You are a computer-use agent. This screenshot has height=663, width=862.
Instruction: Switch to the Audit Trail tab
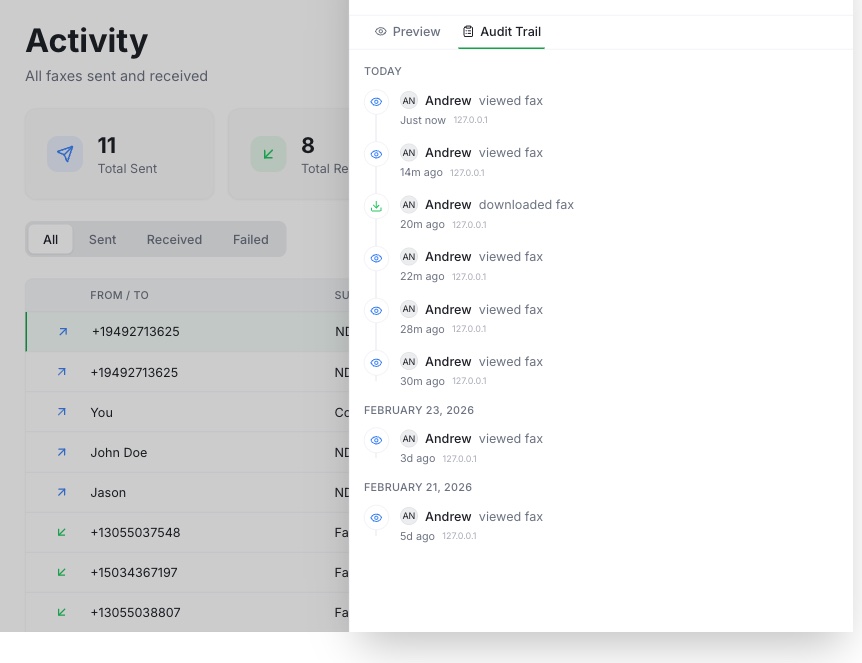[x=501, y=32]
